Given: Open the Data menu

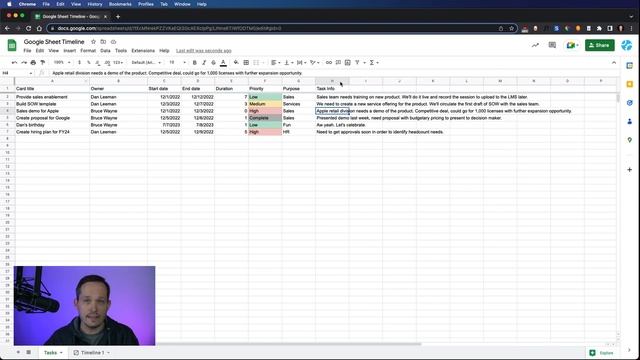Looking at the screenshot, I should [x=105, y=51].
